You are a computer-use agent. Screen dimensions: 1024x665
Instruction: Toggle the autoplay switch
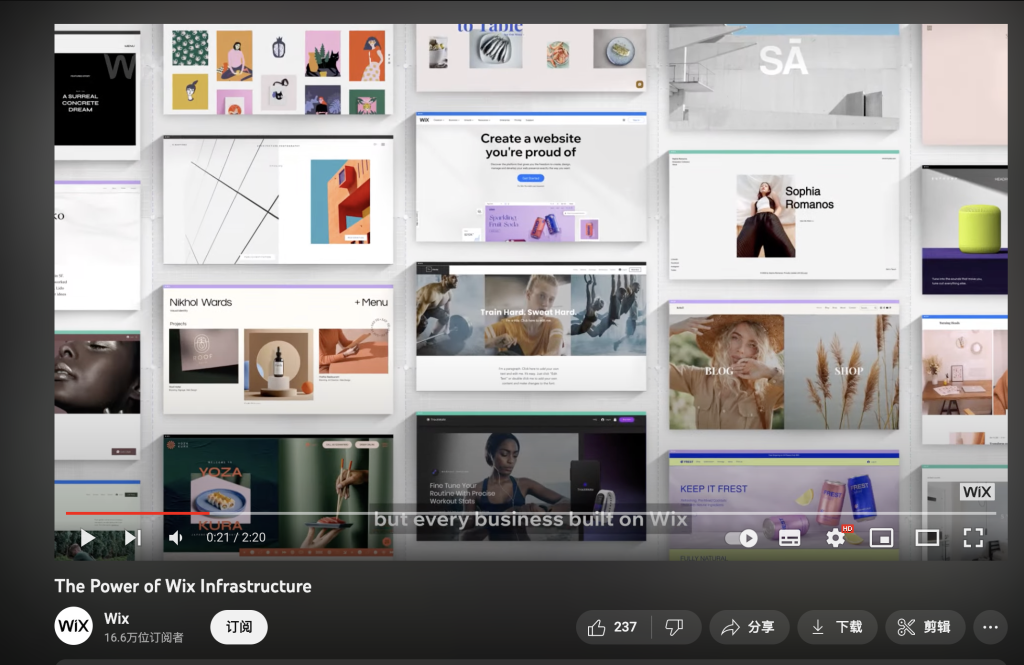(741, 538)
